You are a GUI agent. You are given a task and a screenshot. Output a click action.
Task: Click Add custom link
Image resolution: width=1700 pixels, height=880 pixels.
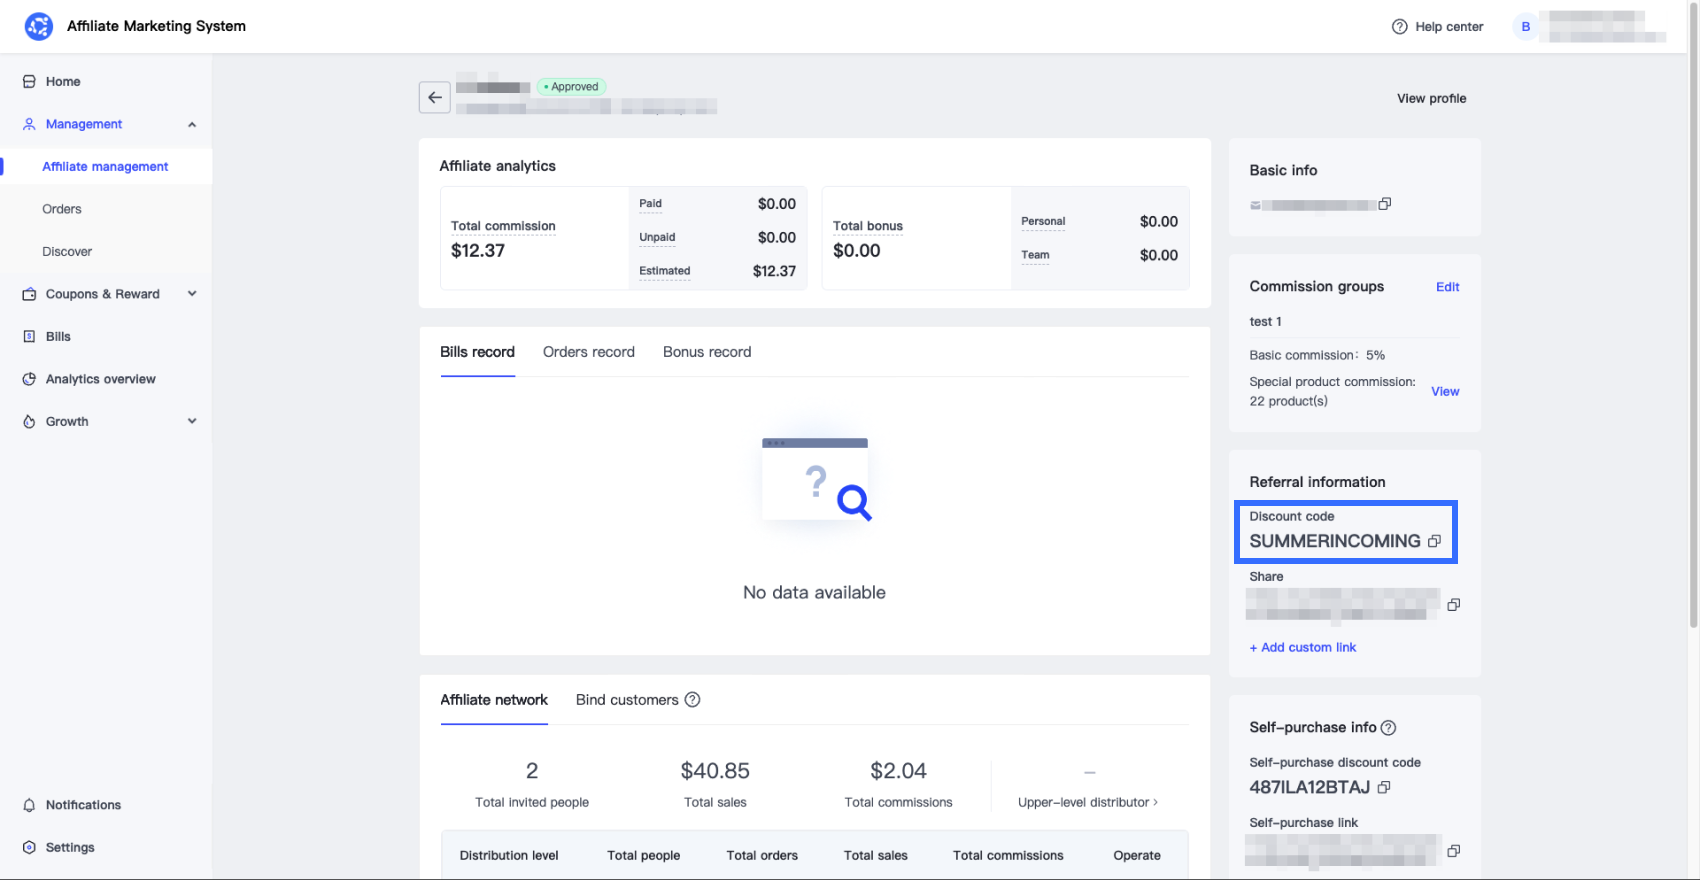tap(1303, 647)
